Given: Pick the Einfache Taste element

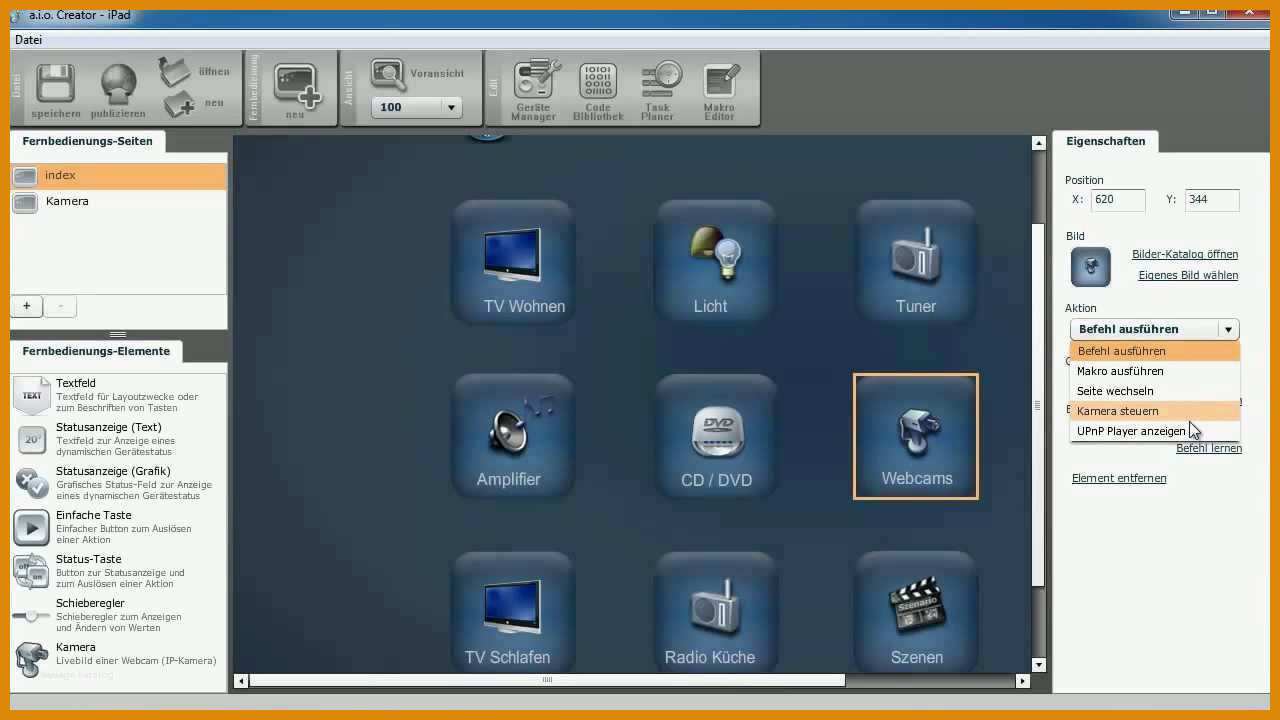Looking at the screenshot, I should (x=118, y=527).
